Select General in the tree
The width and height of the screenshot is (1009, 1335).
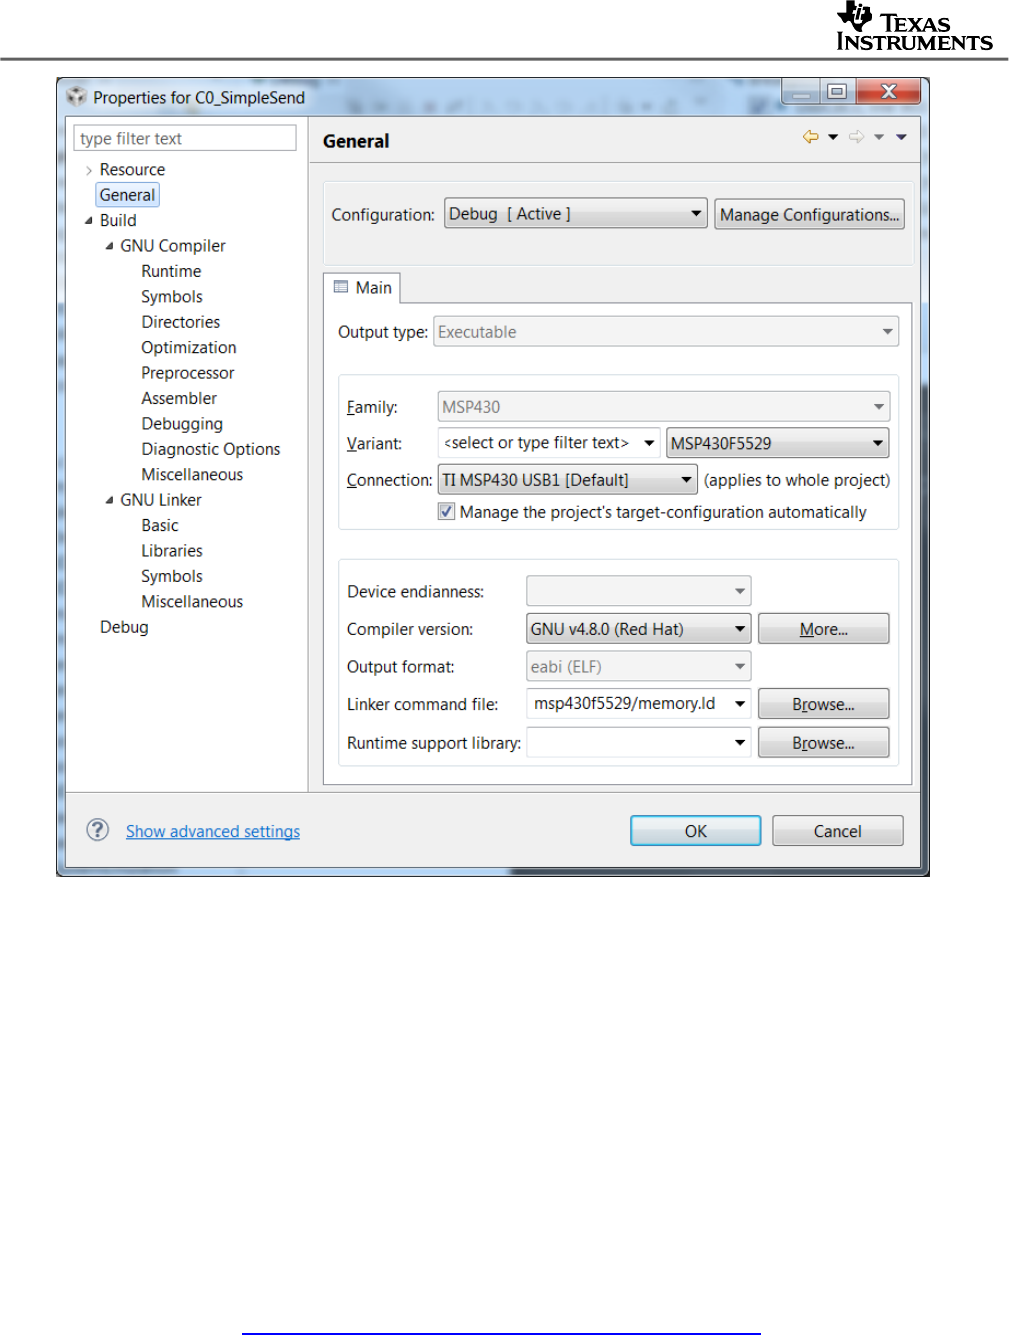pyautogui.click(x=127, y=195)
